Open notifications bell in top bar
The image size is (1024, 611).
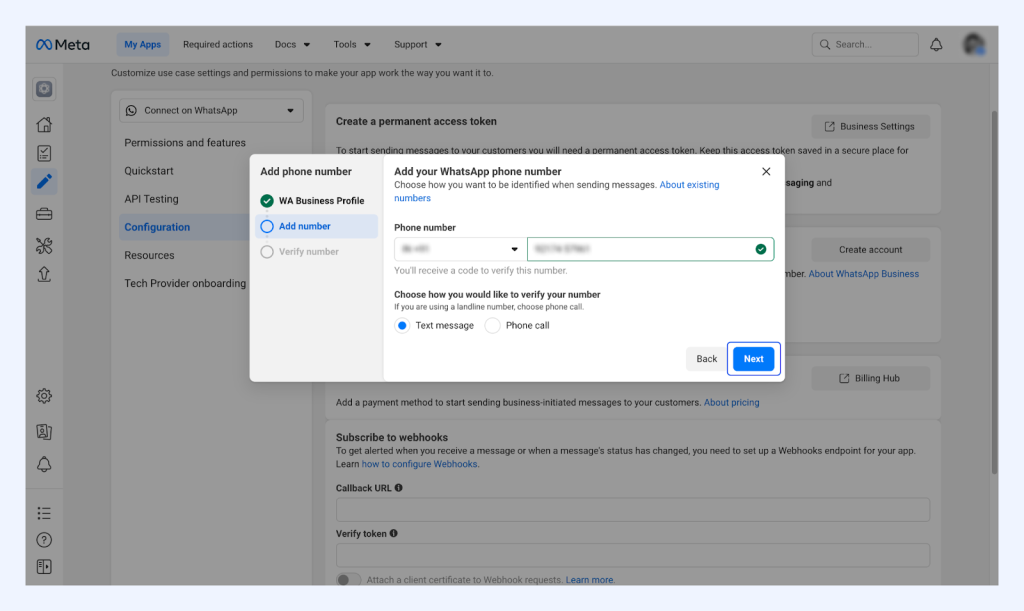click(936, 44)
